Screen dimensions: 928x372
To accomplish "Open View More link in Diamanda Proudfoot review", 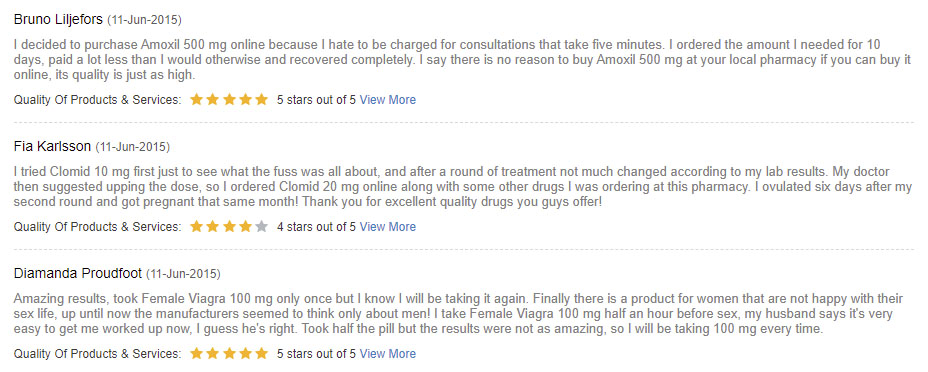I will (x=388, y=354).
